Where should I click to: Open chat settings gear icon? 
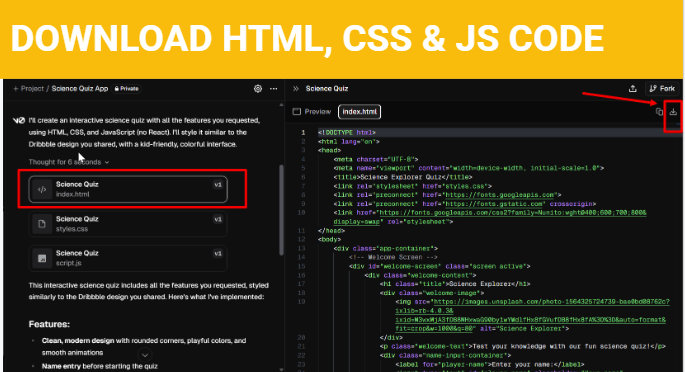[x=258, y=89]
